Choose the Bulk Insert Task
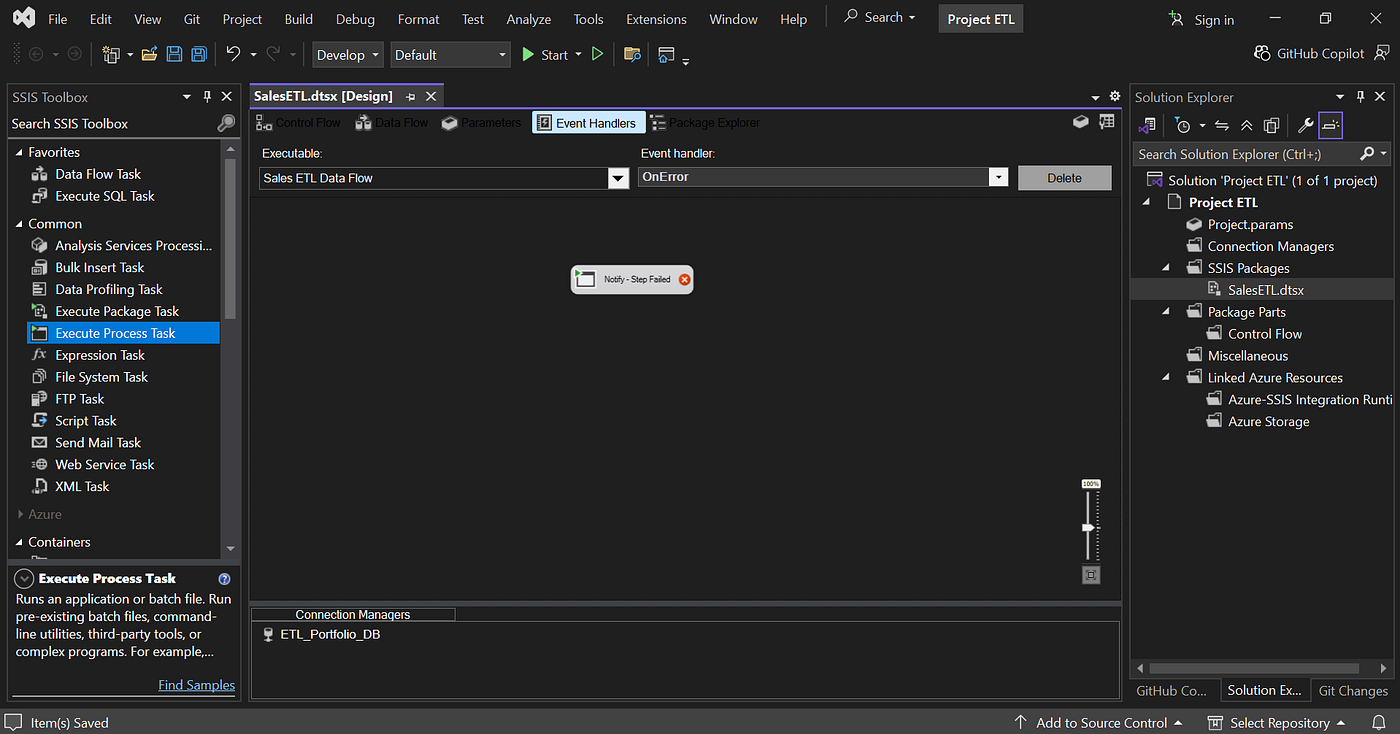Screen dimensions: 1400x734 click(99, 268)
